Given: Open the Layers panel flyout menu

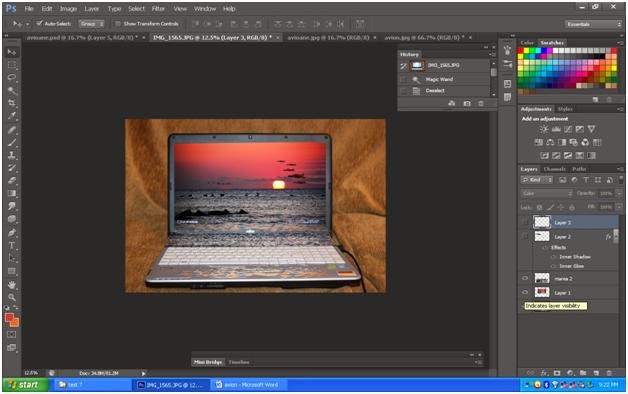Looking at the screenshot, I should pyautogui.click(x=620, y=169).
